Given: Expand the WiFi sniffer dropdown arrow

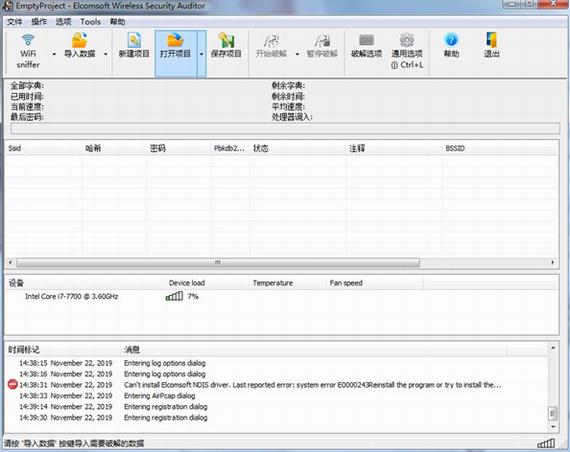Looking at the screenshot, I should coord(54,54).
